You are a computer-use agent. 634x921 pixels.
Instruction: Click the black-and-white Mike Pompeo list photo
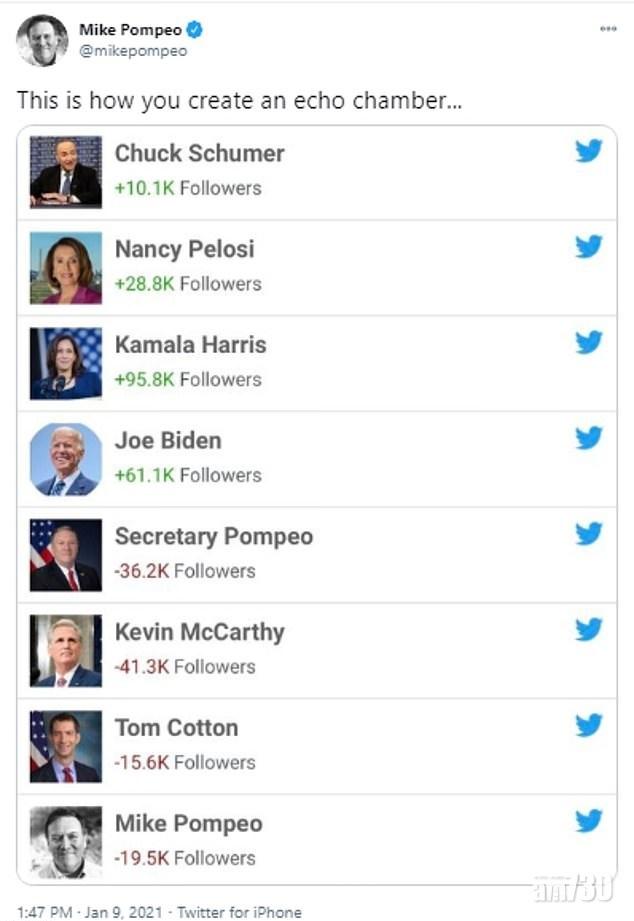tap(66, 842)
